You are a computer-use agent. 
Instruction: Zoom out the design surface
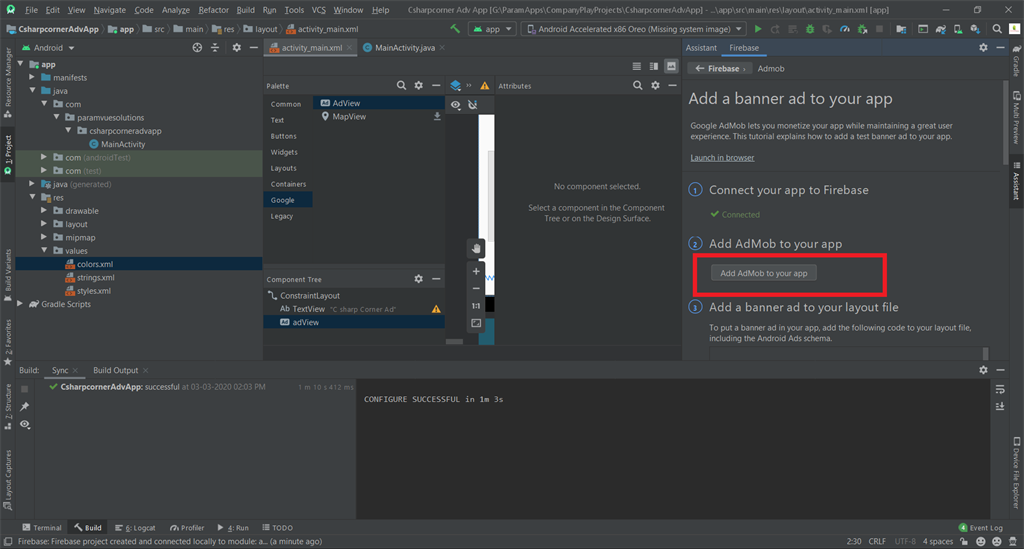coord(476,288)
